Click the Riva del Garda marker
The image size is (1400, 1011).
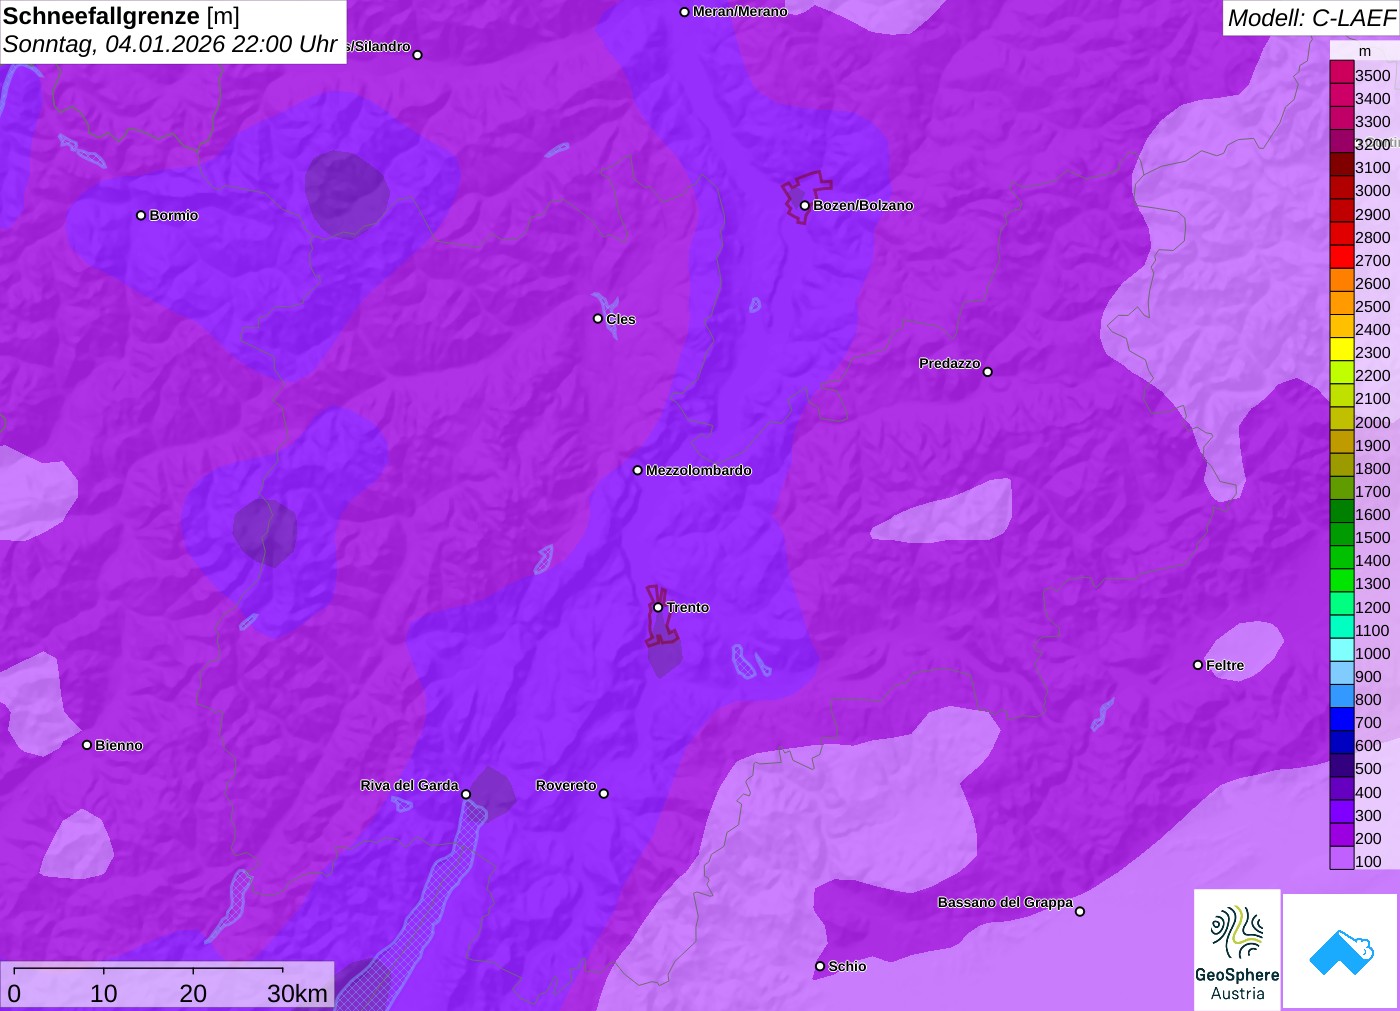click(x=466, y=794)
